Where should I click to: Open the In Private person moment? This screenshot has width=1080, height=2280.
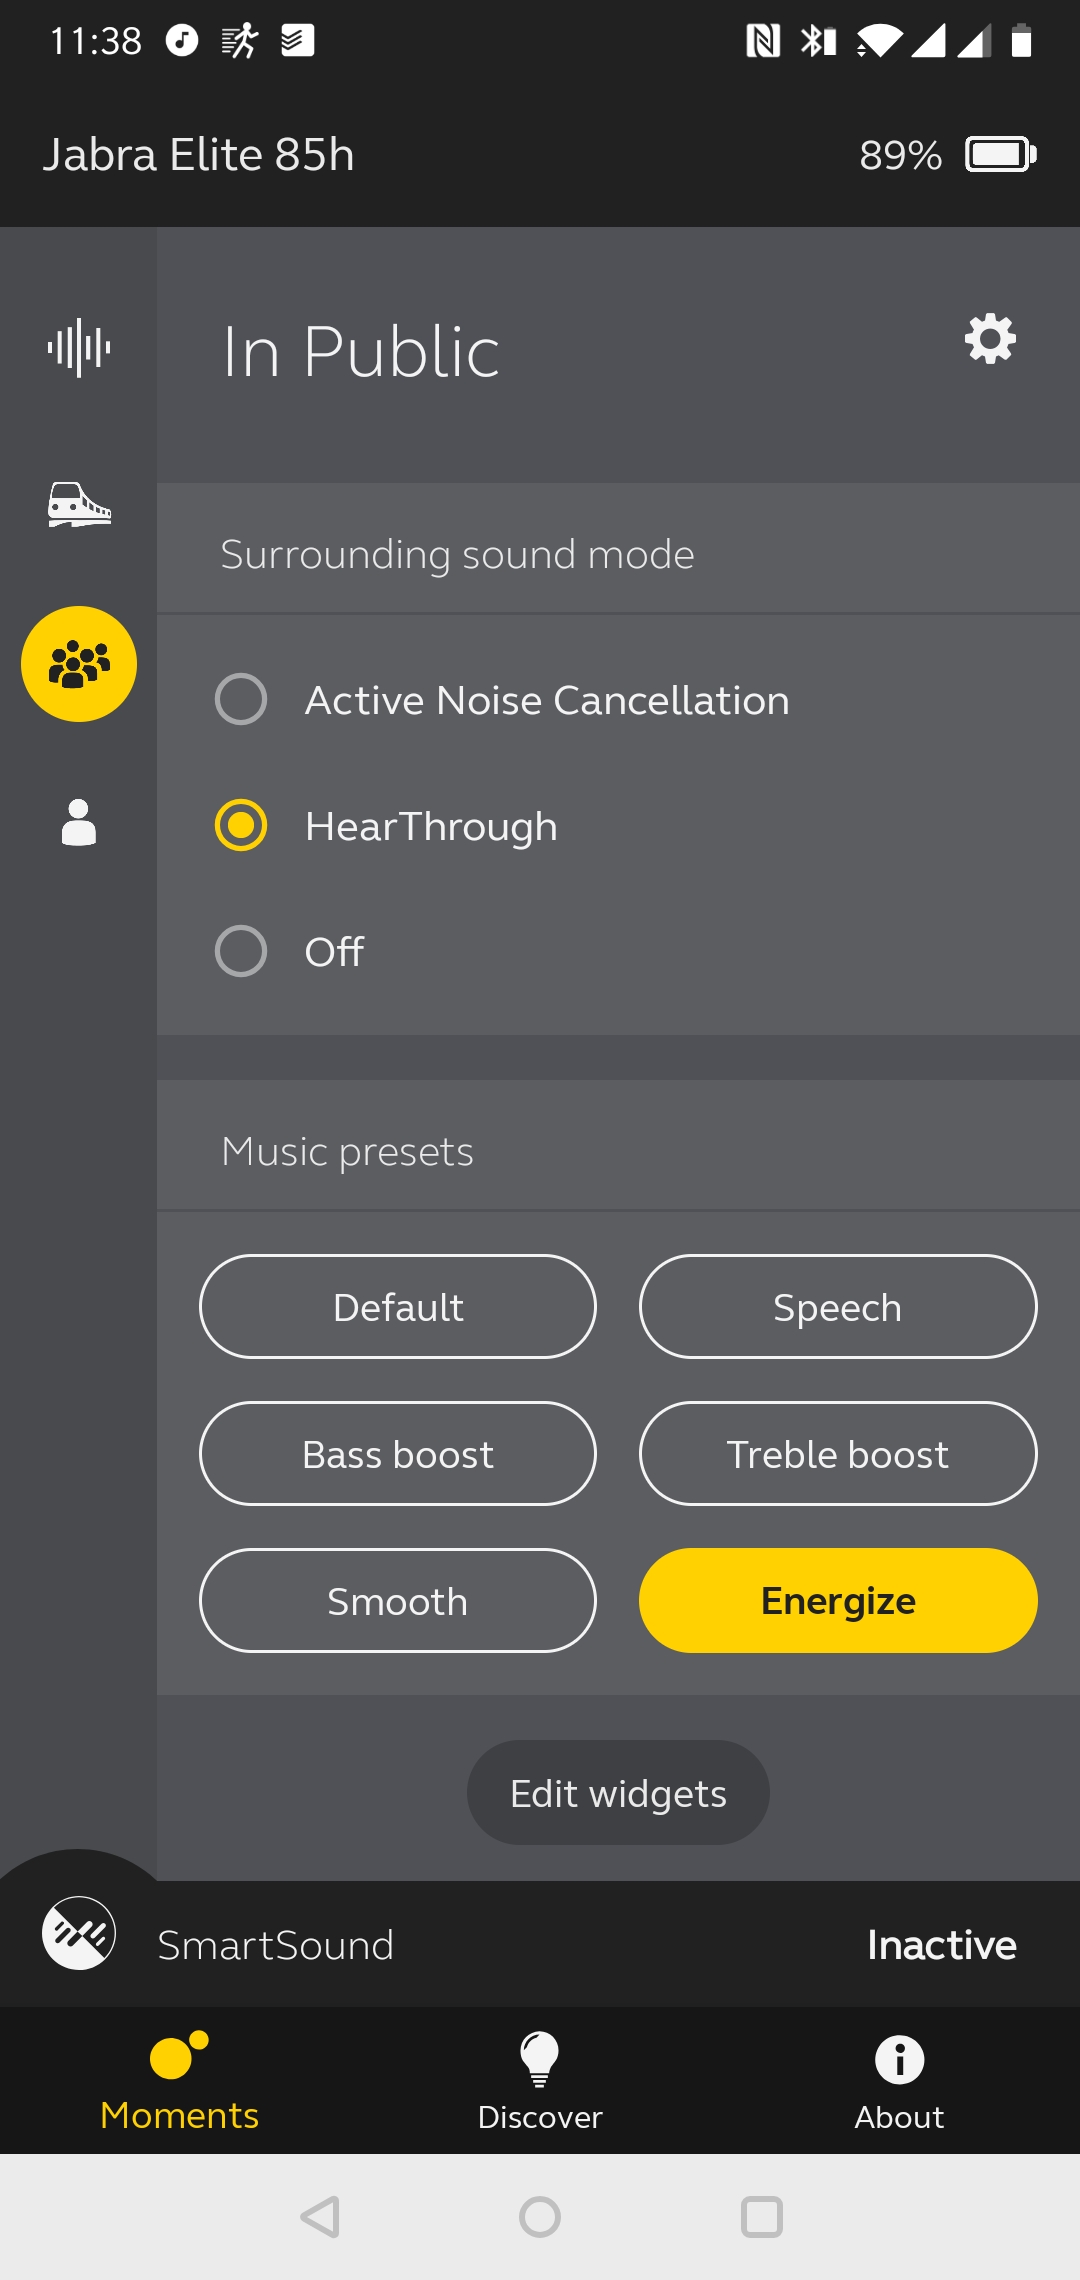(x=79, y=822)
